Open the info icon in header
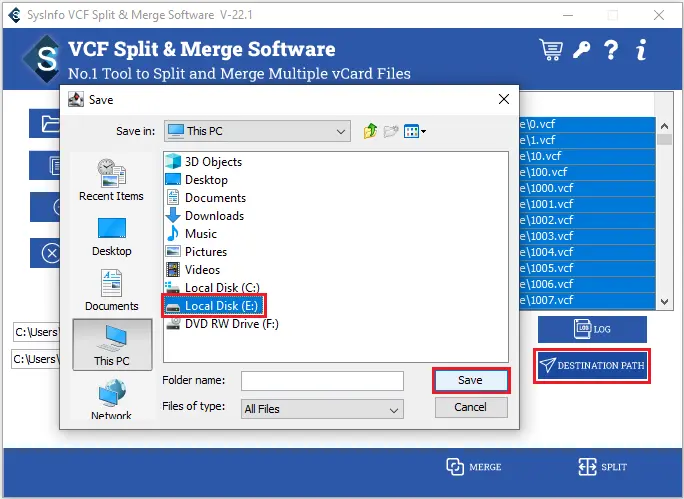 point(641,50)
